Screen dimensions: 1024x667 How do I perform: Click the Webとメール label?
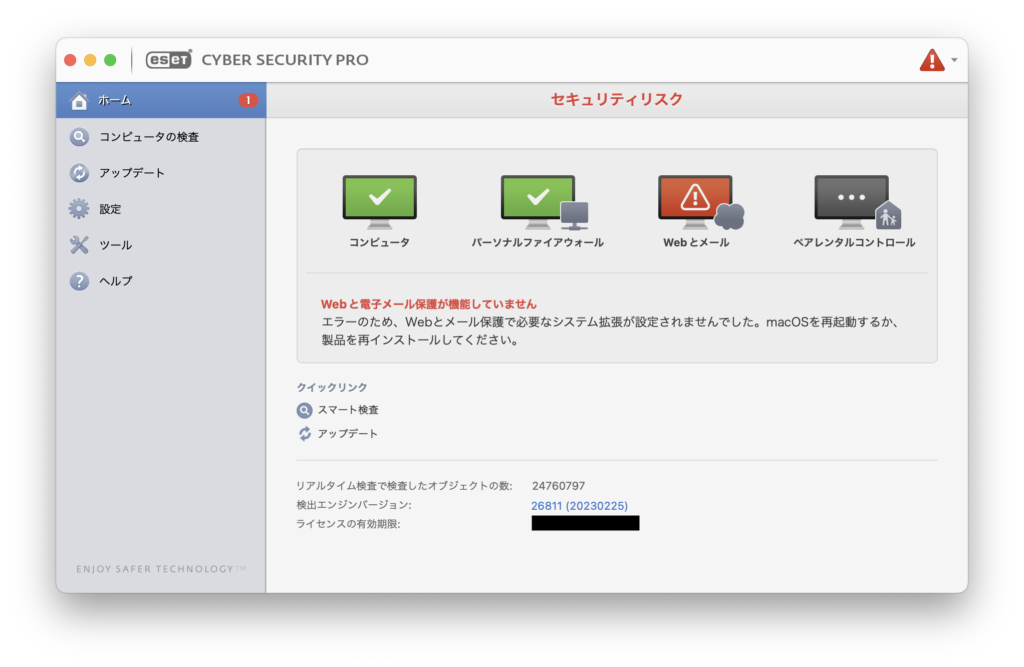pos(696,242)
